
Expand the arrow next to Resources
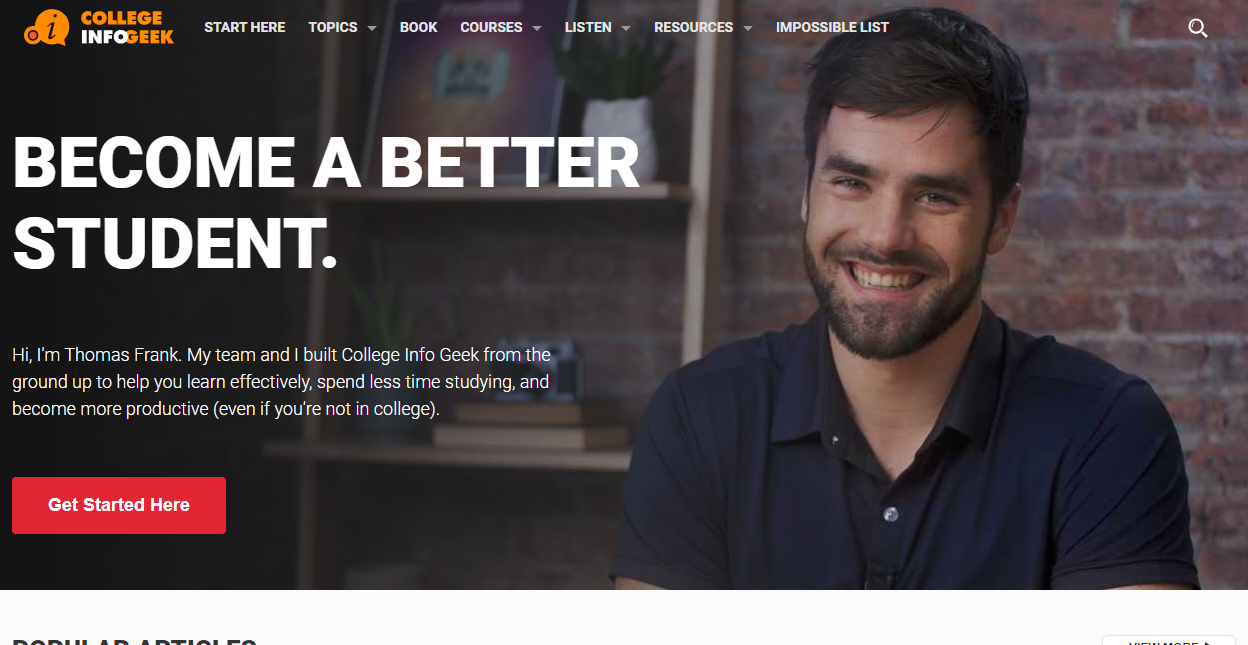pyautogui.click(x=748, y=28)
